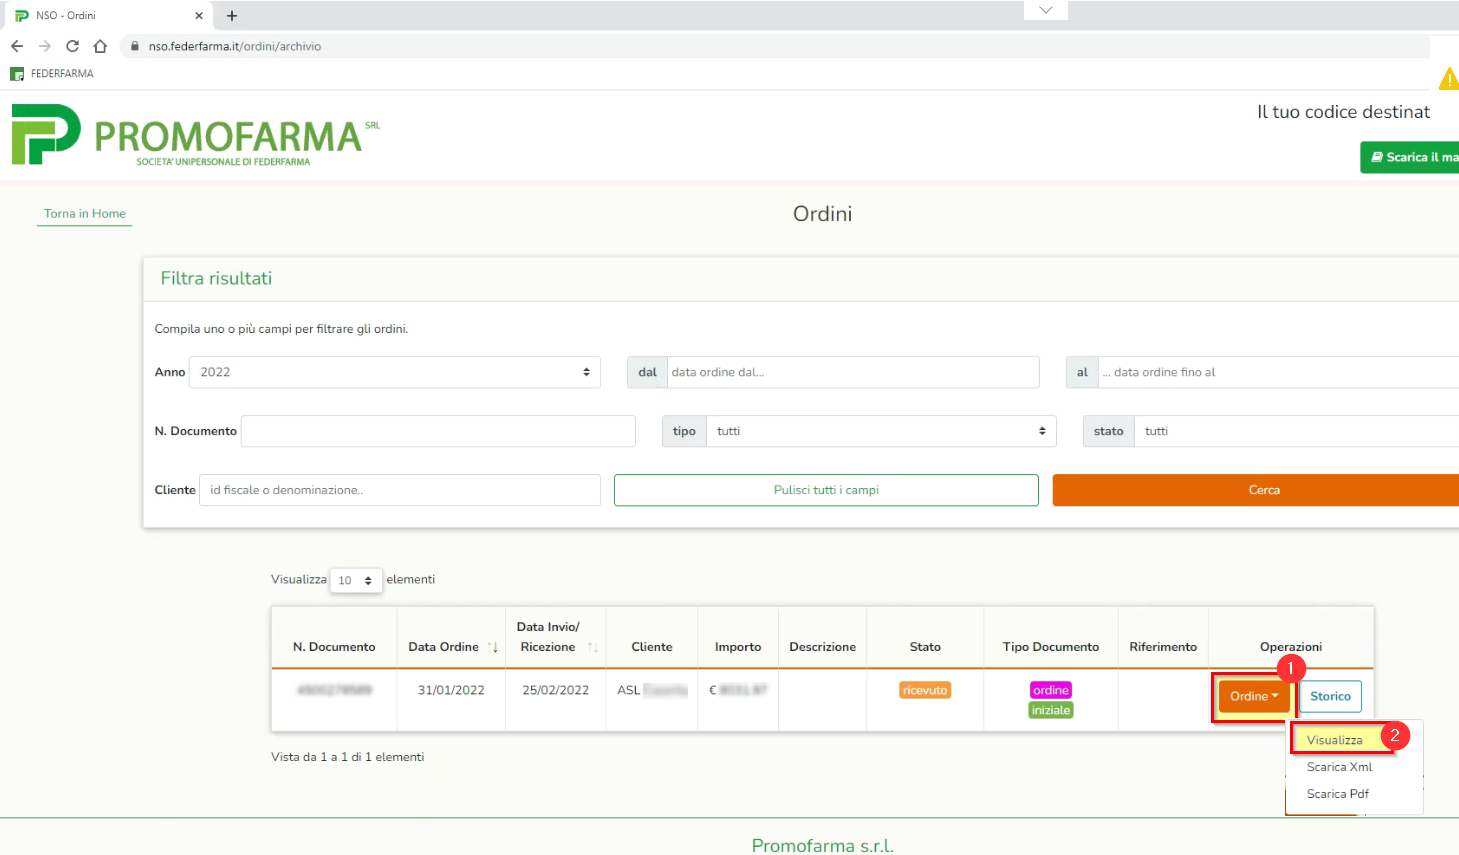Image resolution: width=1459 pixels, height=855 pixels.
Task: Toggle the orange Ordine dropdown button
Action: (x=1253, y=696)
